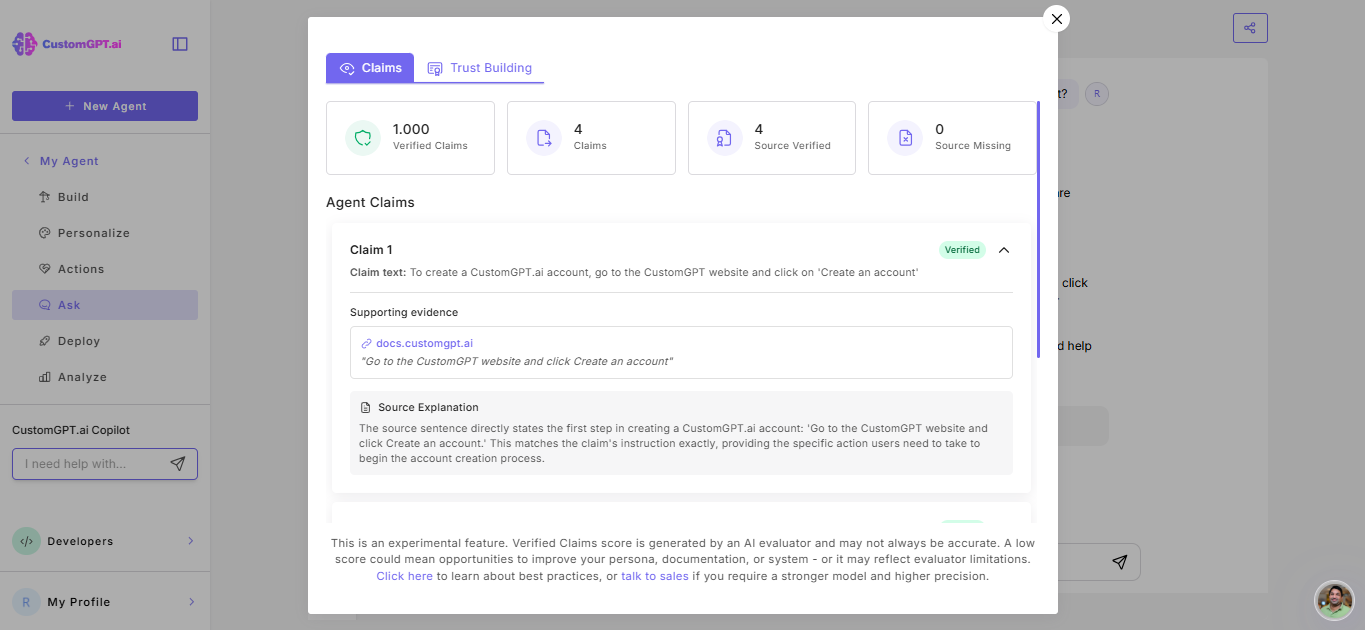Viewport: 1365px width, 630px height.
Task: Click the 1.000 Verified Claims value
Action: tap(411, 129)
